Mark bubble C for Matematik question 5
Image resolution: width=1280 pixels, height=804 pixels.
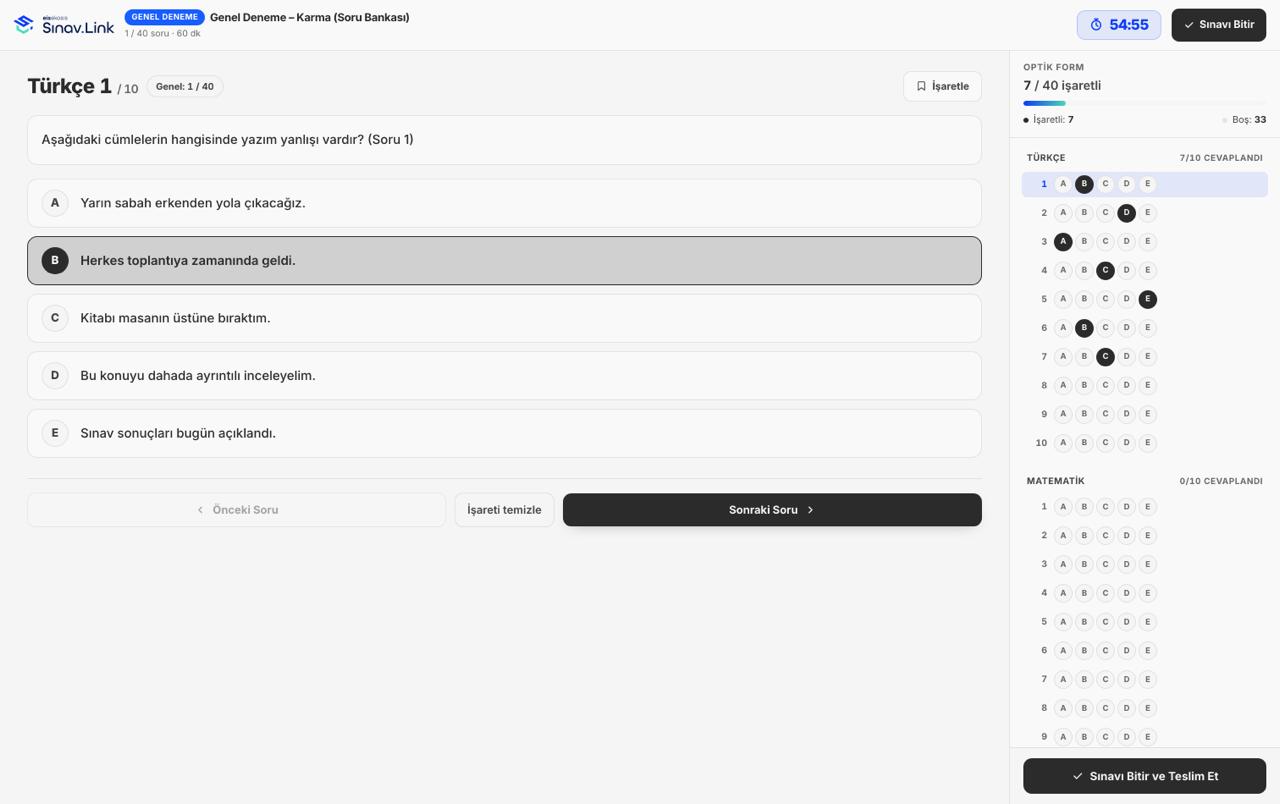pos(1105,622)
